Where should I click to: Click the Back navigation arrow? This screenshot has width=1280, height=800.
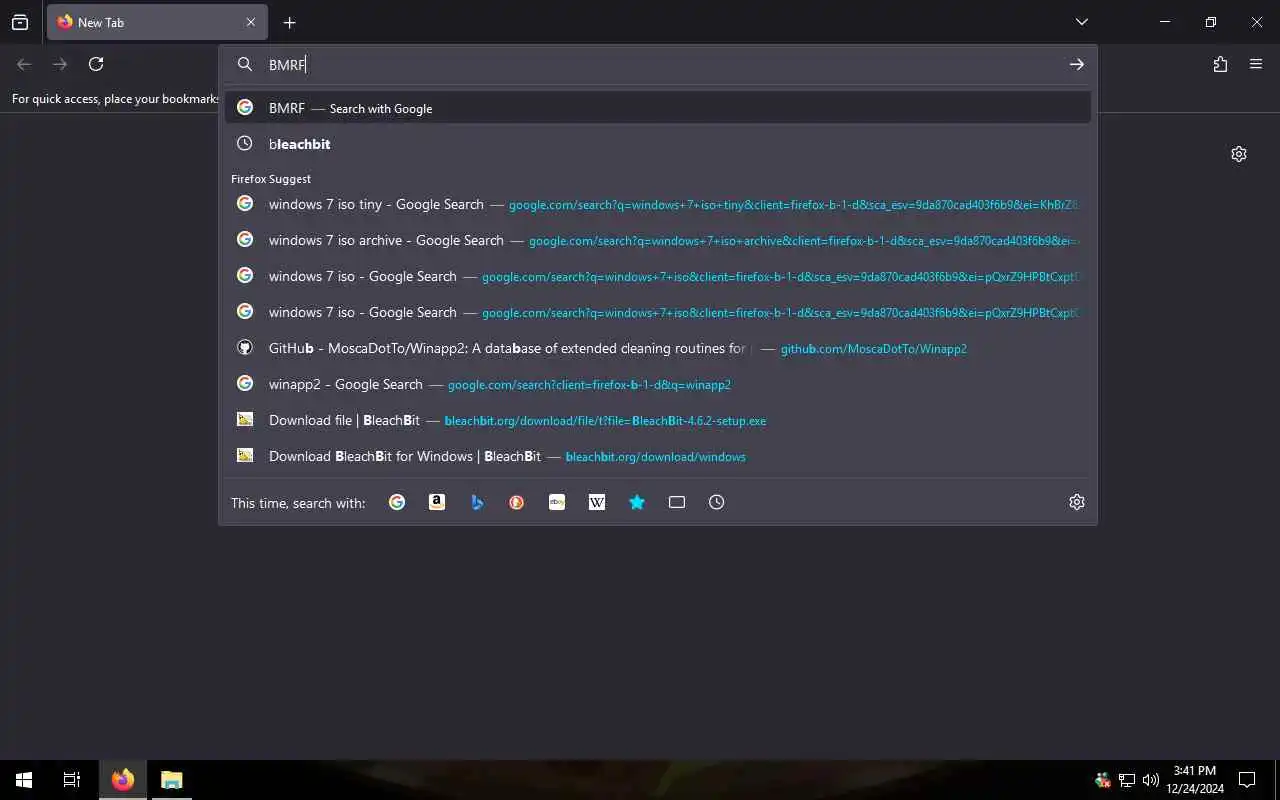point(24,64)
